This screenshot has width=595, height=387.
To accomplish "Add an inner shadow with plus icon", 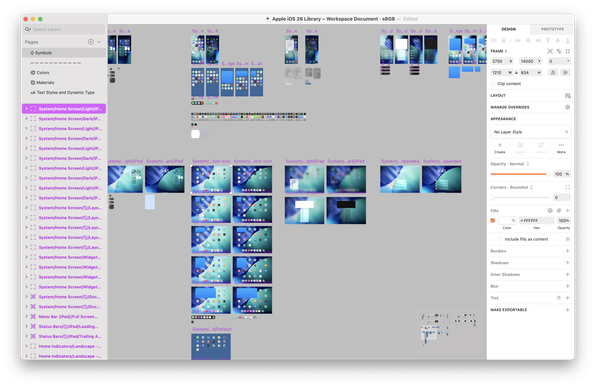I will [x=568, y=274].
